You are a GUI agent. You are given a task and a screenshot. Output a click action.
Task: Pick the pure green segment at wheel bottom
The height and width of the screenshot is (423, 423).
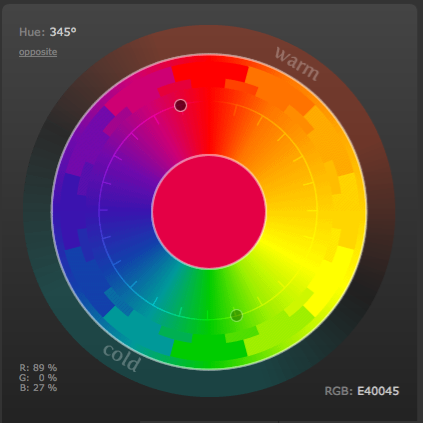pyautogui.click(x=209, y=349)
